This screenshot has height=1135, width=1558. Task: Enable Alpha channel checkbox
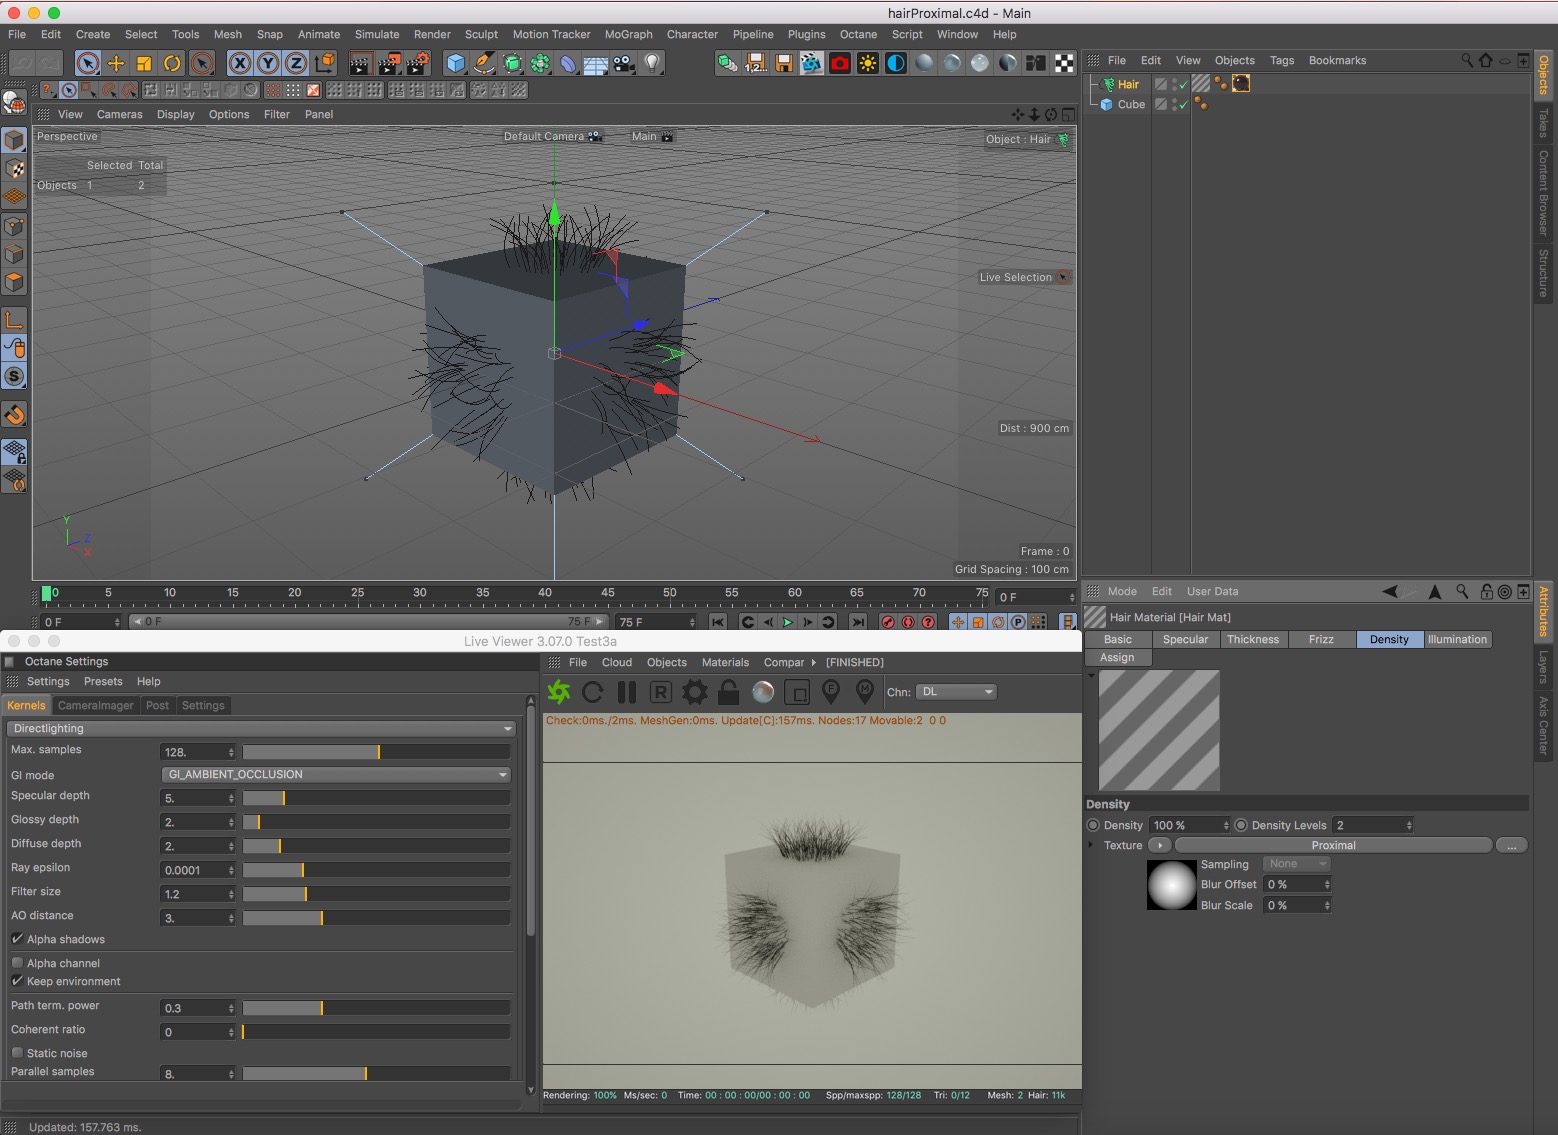tap(17, 963)
